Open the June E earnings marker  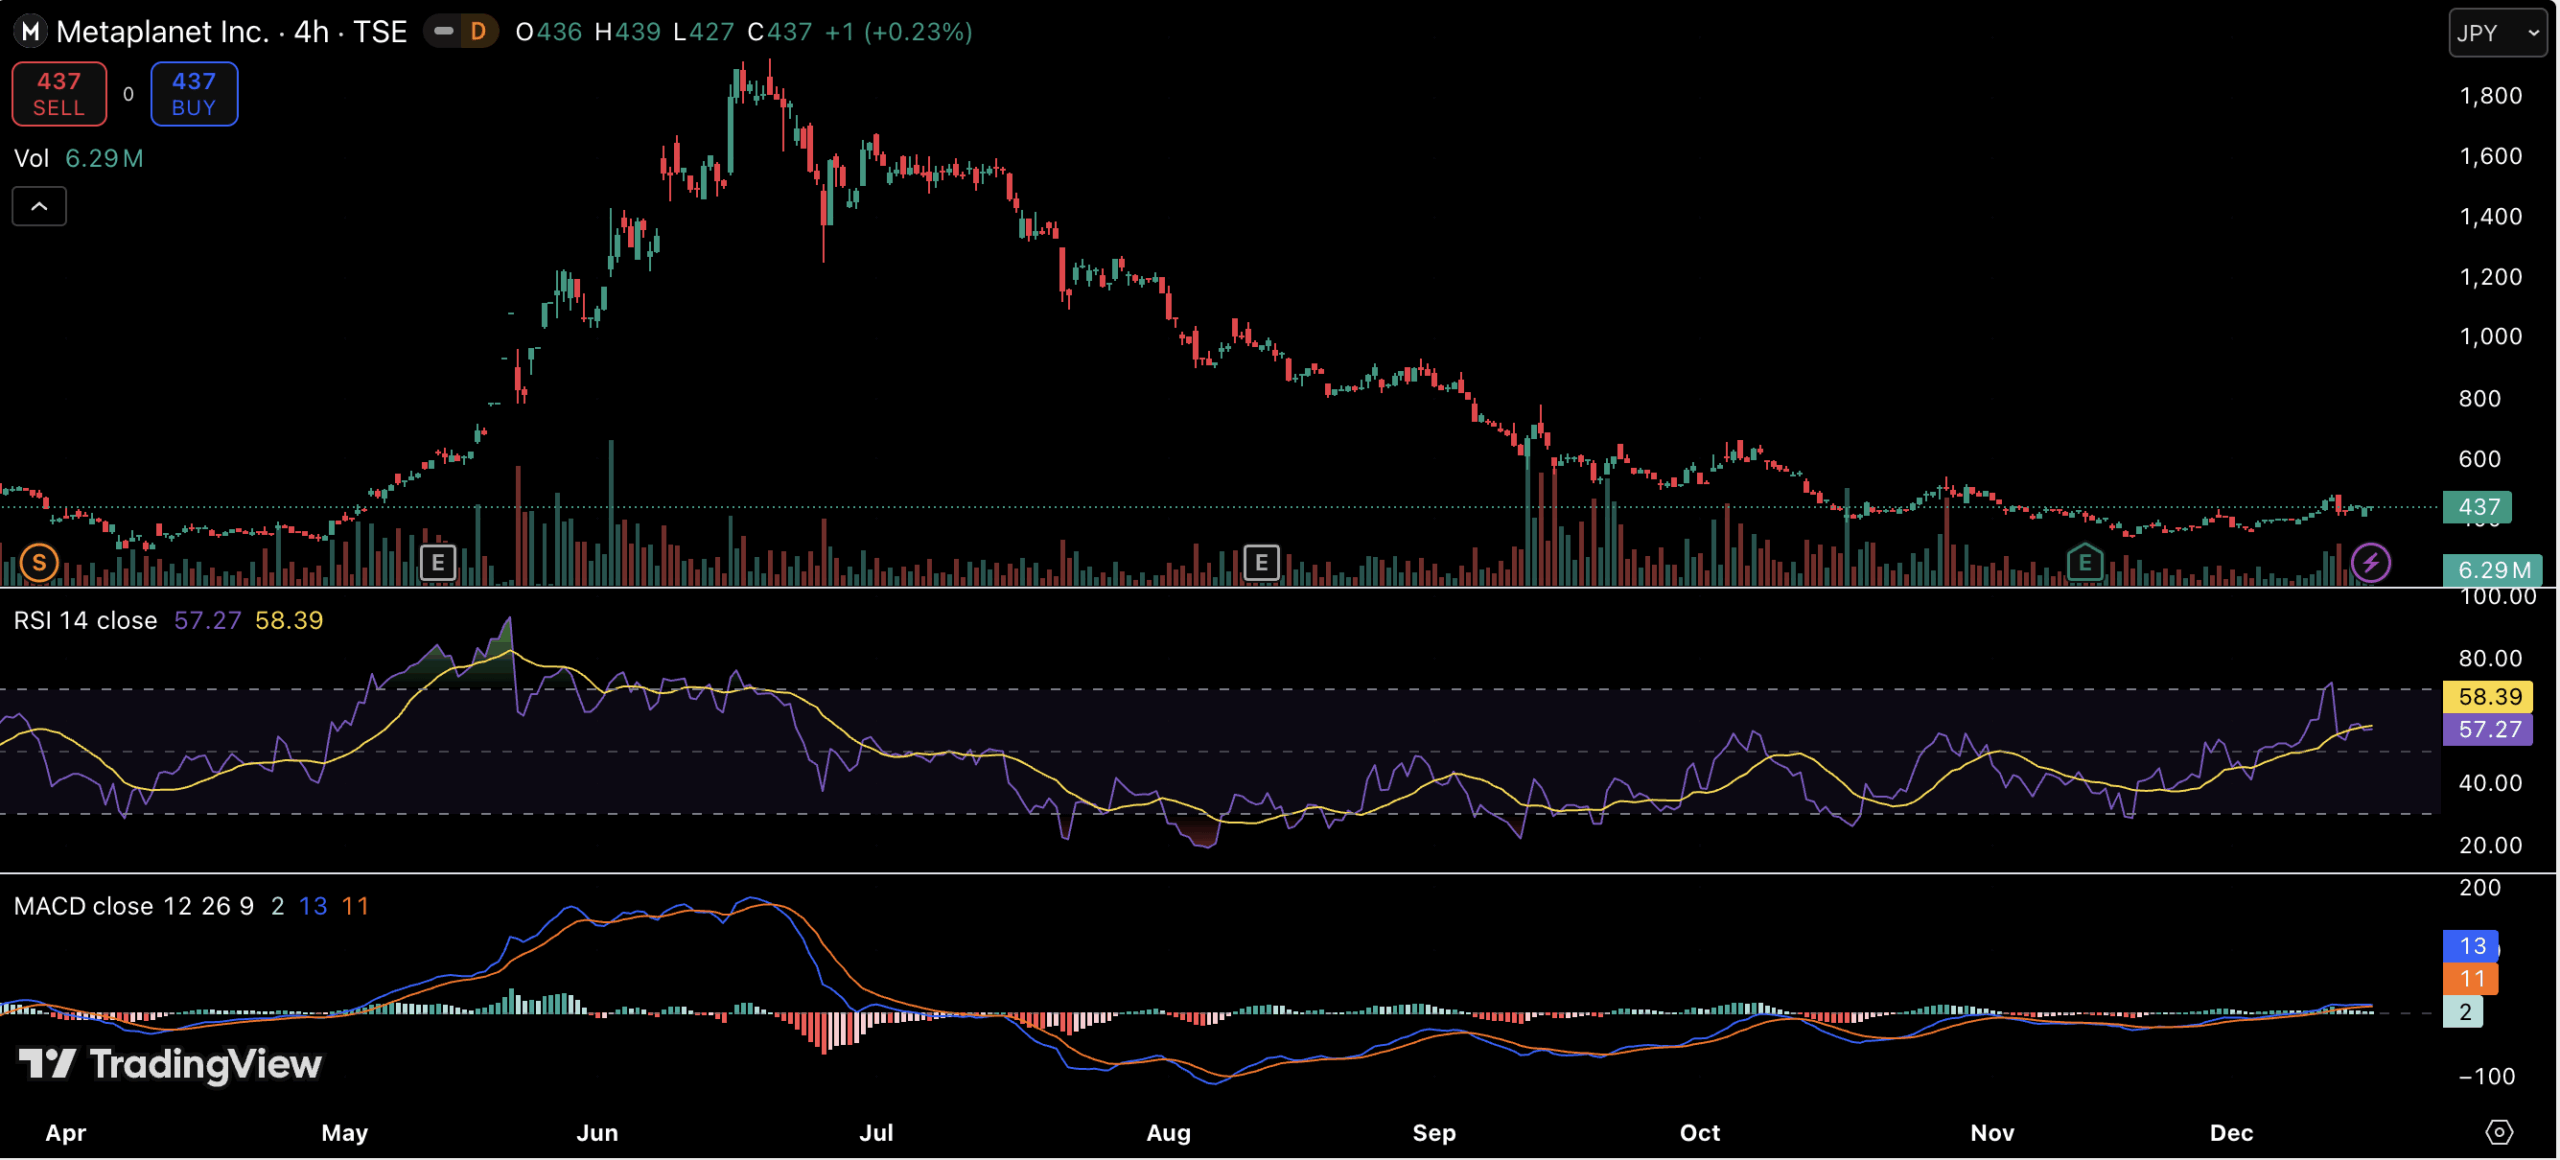click(437, 562)
